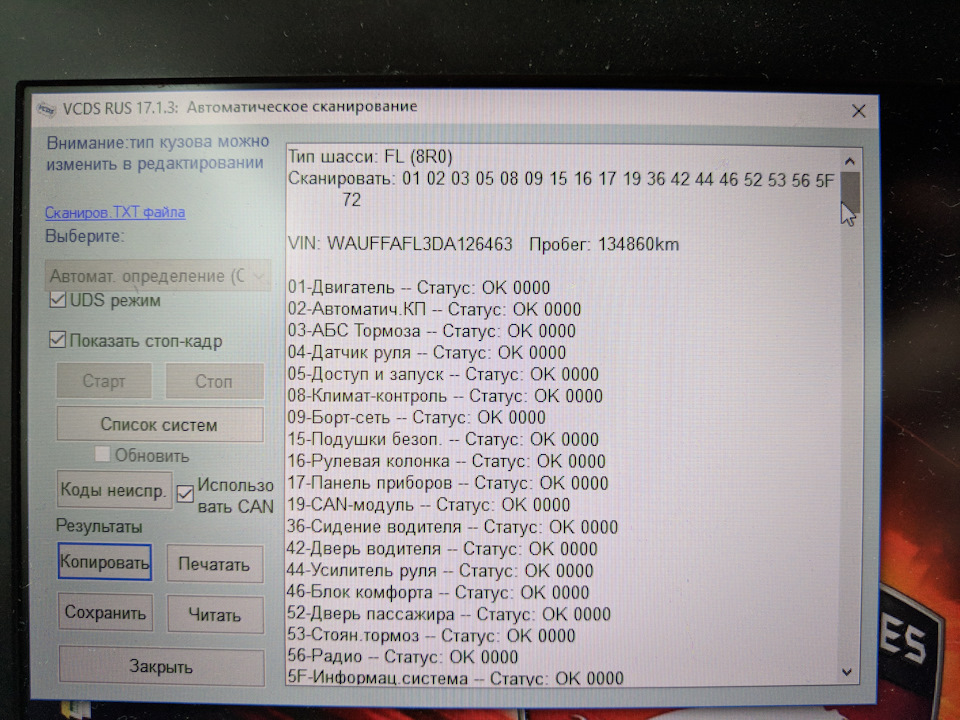Click the Печатать button
Image resolution: width=960 pixels, height=720 pixels.
(x=215, y=564)
